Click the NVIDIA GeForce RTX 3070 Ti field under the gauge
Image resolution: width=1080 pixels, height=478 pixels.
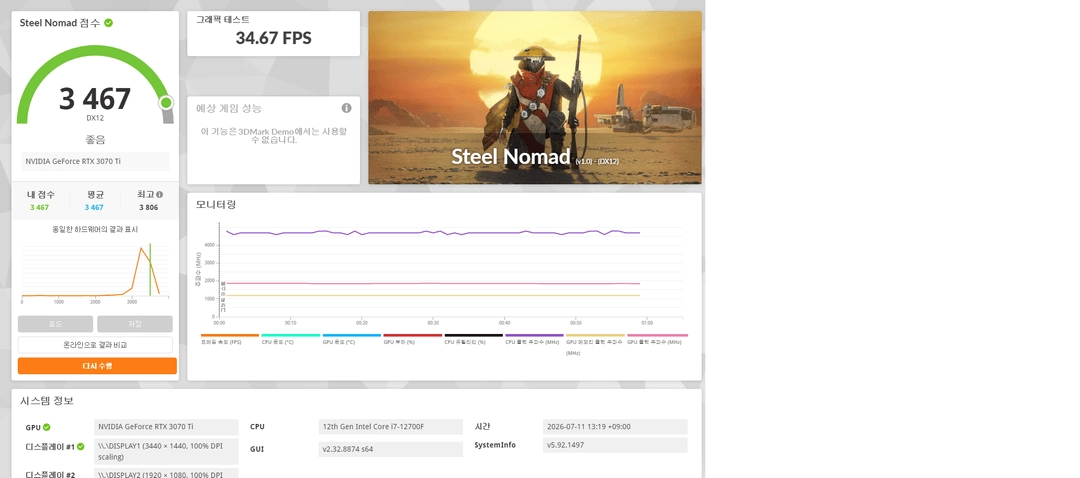[95, 161]
